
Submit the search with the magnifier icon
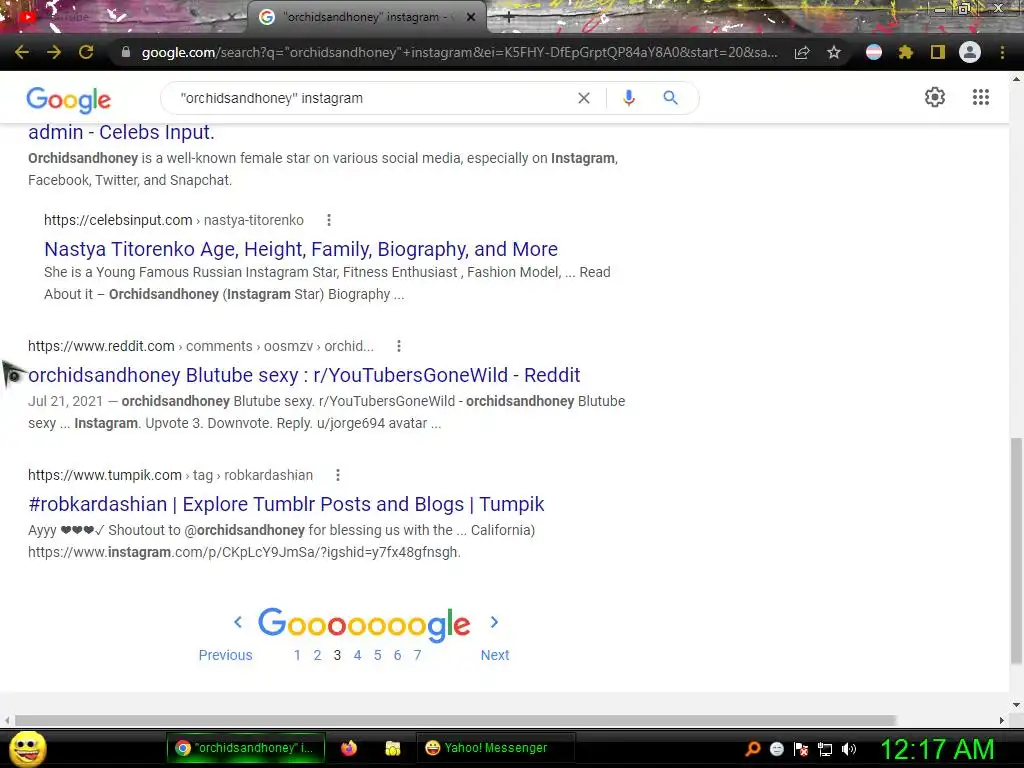point(670,98)
